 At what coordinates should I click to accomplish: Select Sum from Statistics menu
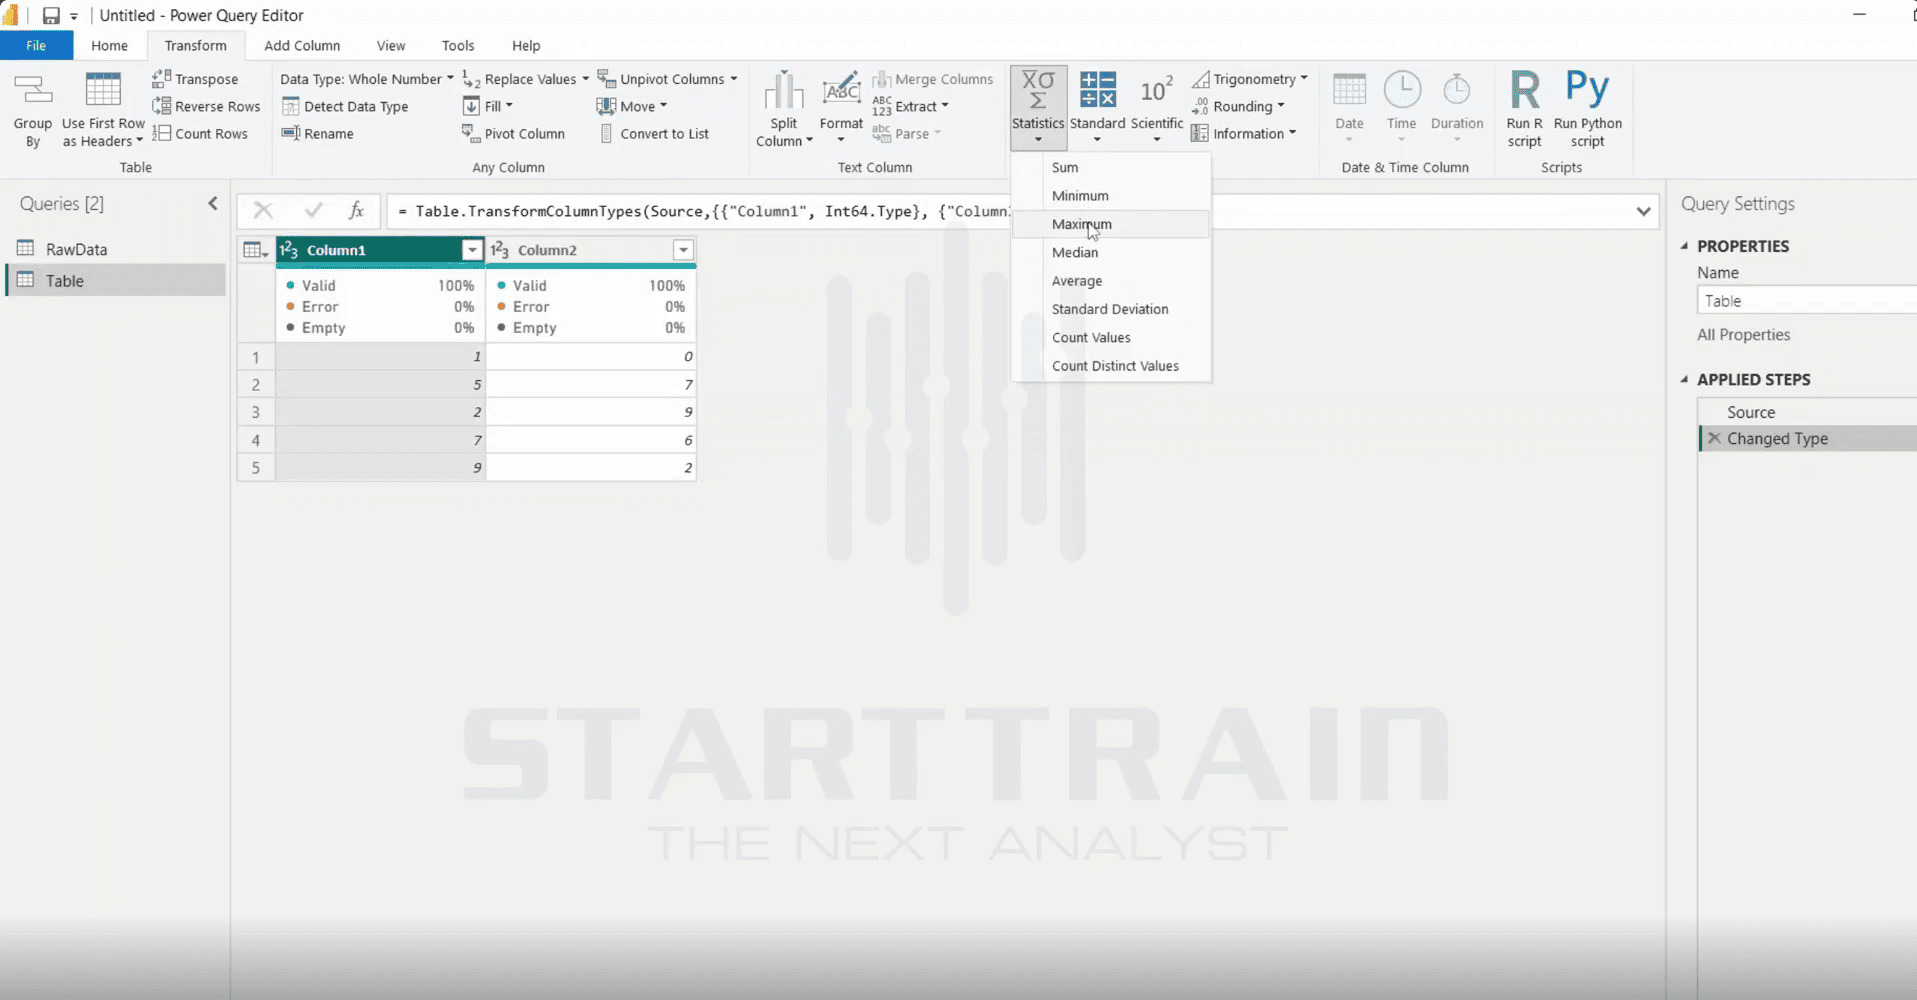(x=1111, y=167)
